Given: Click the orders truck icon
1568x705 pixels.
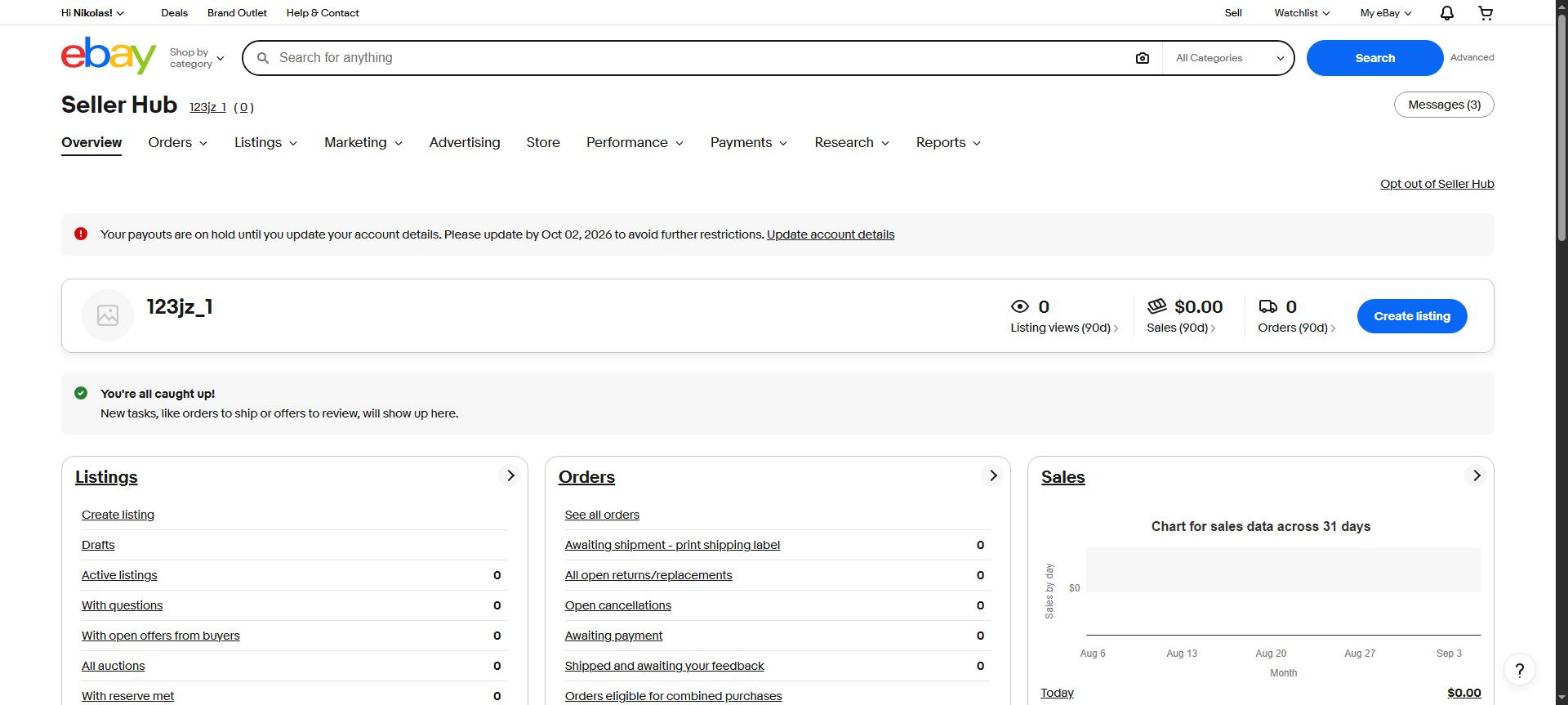Looking at the screenshot, I should pos(1268,307).
